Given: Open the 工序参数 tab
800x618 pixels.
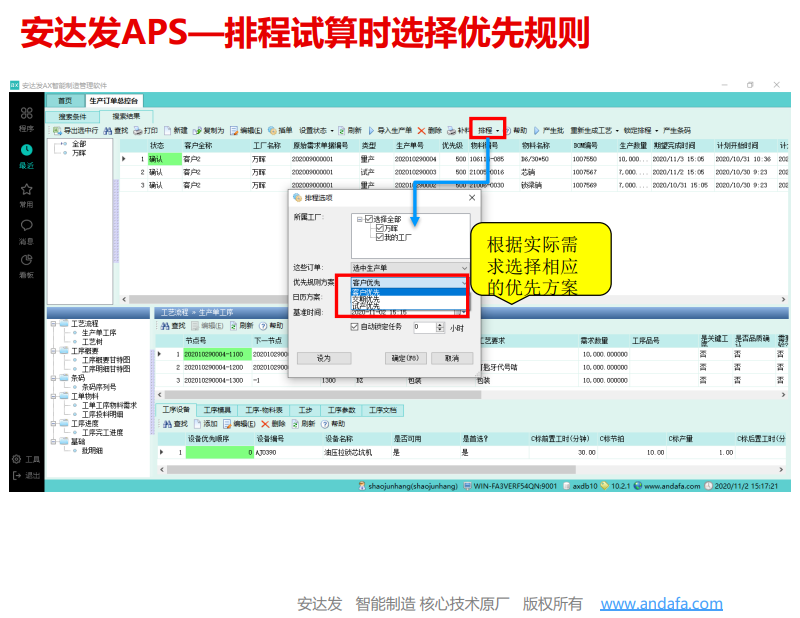Looking at the screenshot, I should tap(341, 410).
